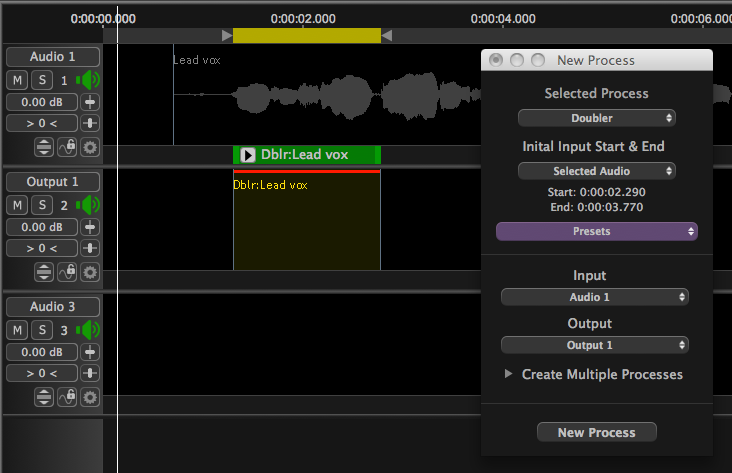Click the track height icon on Audio 3
732x473 pixels.
click(45, 397)
